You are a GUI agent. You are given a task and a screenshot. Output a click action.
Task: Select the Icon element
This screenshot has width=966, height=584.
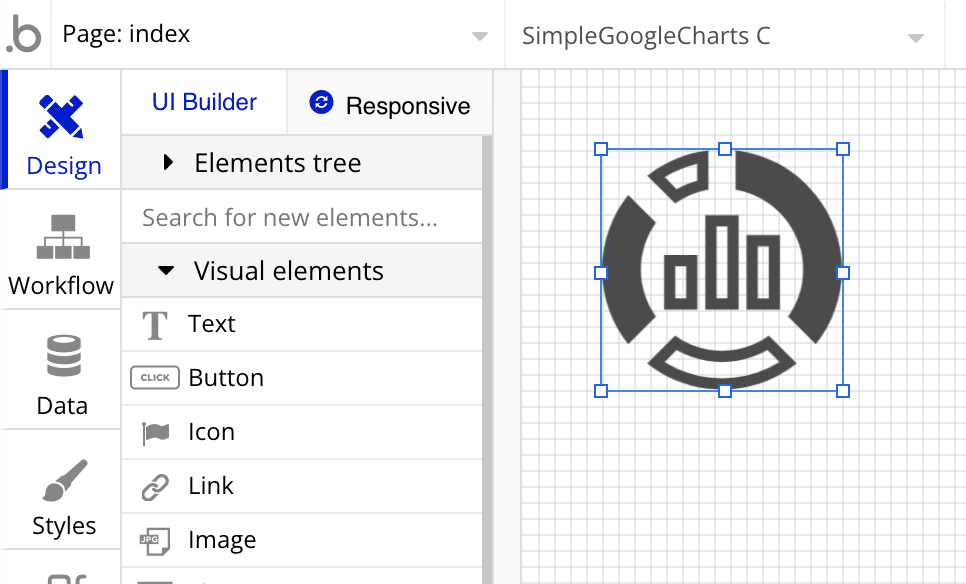(211, 432)
